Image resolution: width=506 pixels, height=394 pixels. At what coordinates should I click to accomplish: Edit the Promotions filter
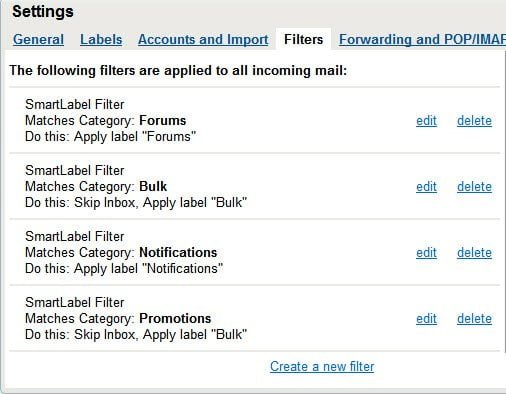tap(426, 319)
